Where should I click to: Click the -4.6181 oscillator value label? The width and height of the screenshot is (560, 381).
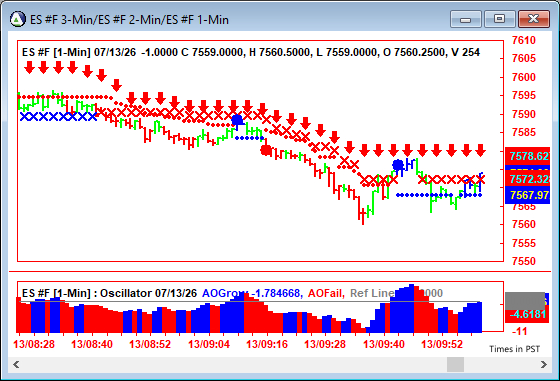(527, 314)
